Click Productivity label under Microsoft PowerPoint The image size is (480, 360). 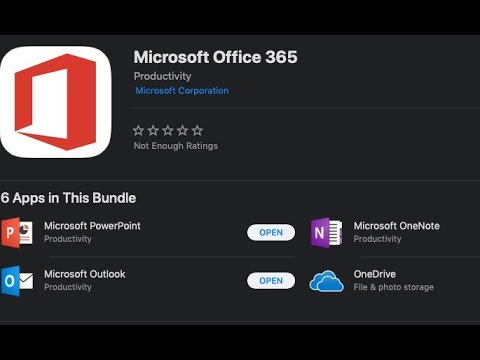tap(68, 239)
